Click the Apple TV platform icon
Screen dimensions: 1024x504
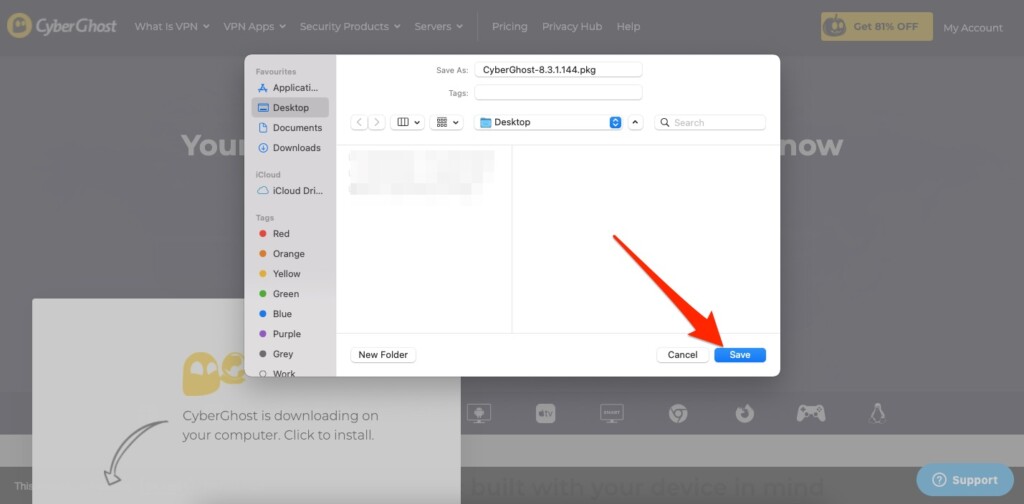[545, 413]
